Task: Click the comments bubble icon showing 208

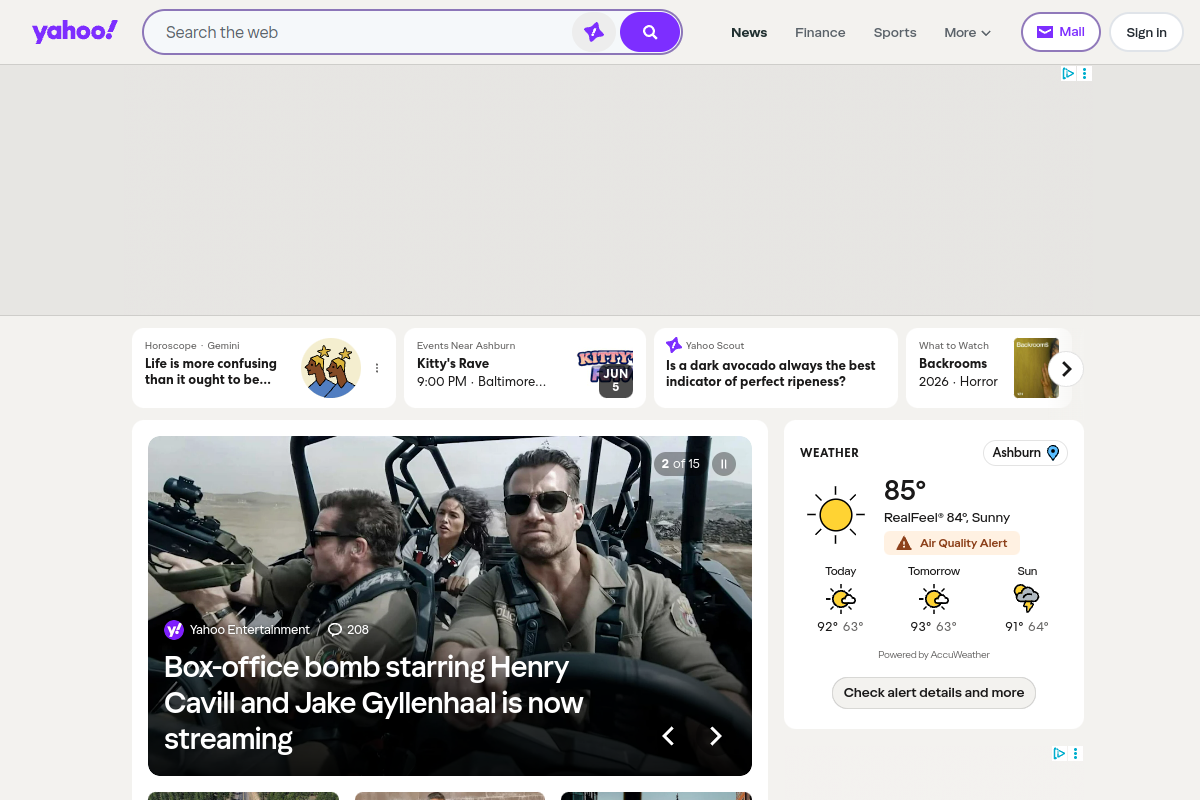Action: click(x=335, y=630)
